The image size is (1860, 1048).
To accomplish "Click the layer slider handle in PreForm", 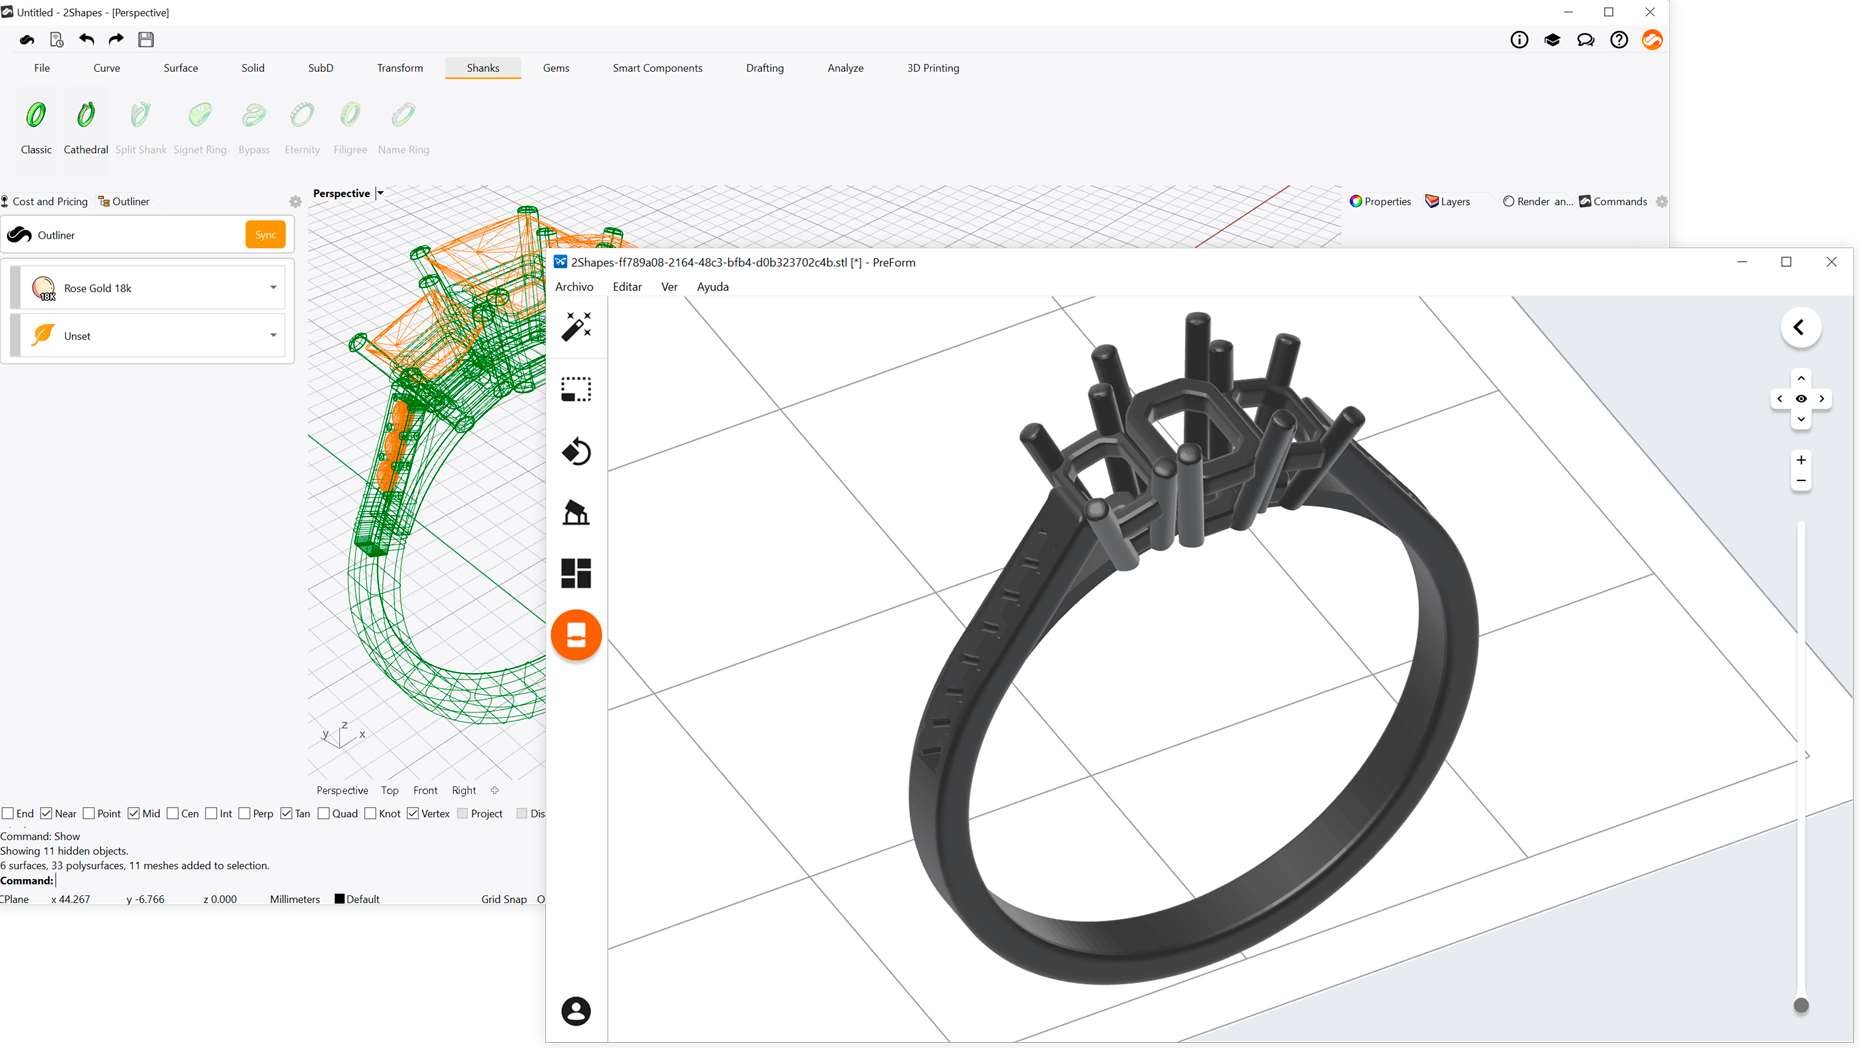I will [1801, 1005].
